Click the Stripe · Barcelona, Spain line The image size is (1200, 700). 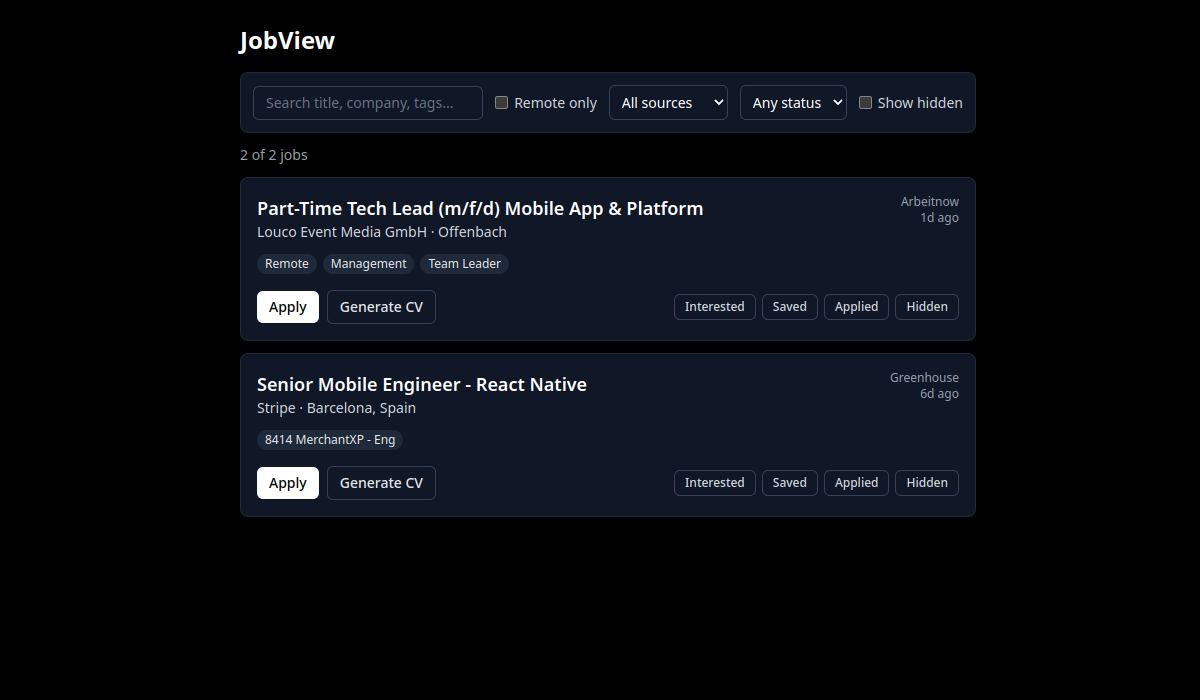click(x=336, y=408)
